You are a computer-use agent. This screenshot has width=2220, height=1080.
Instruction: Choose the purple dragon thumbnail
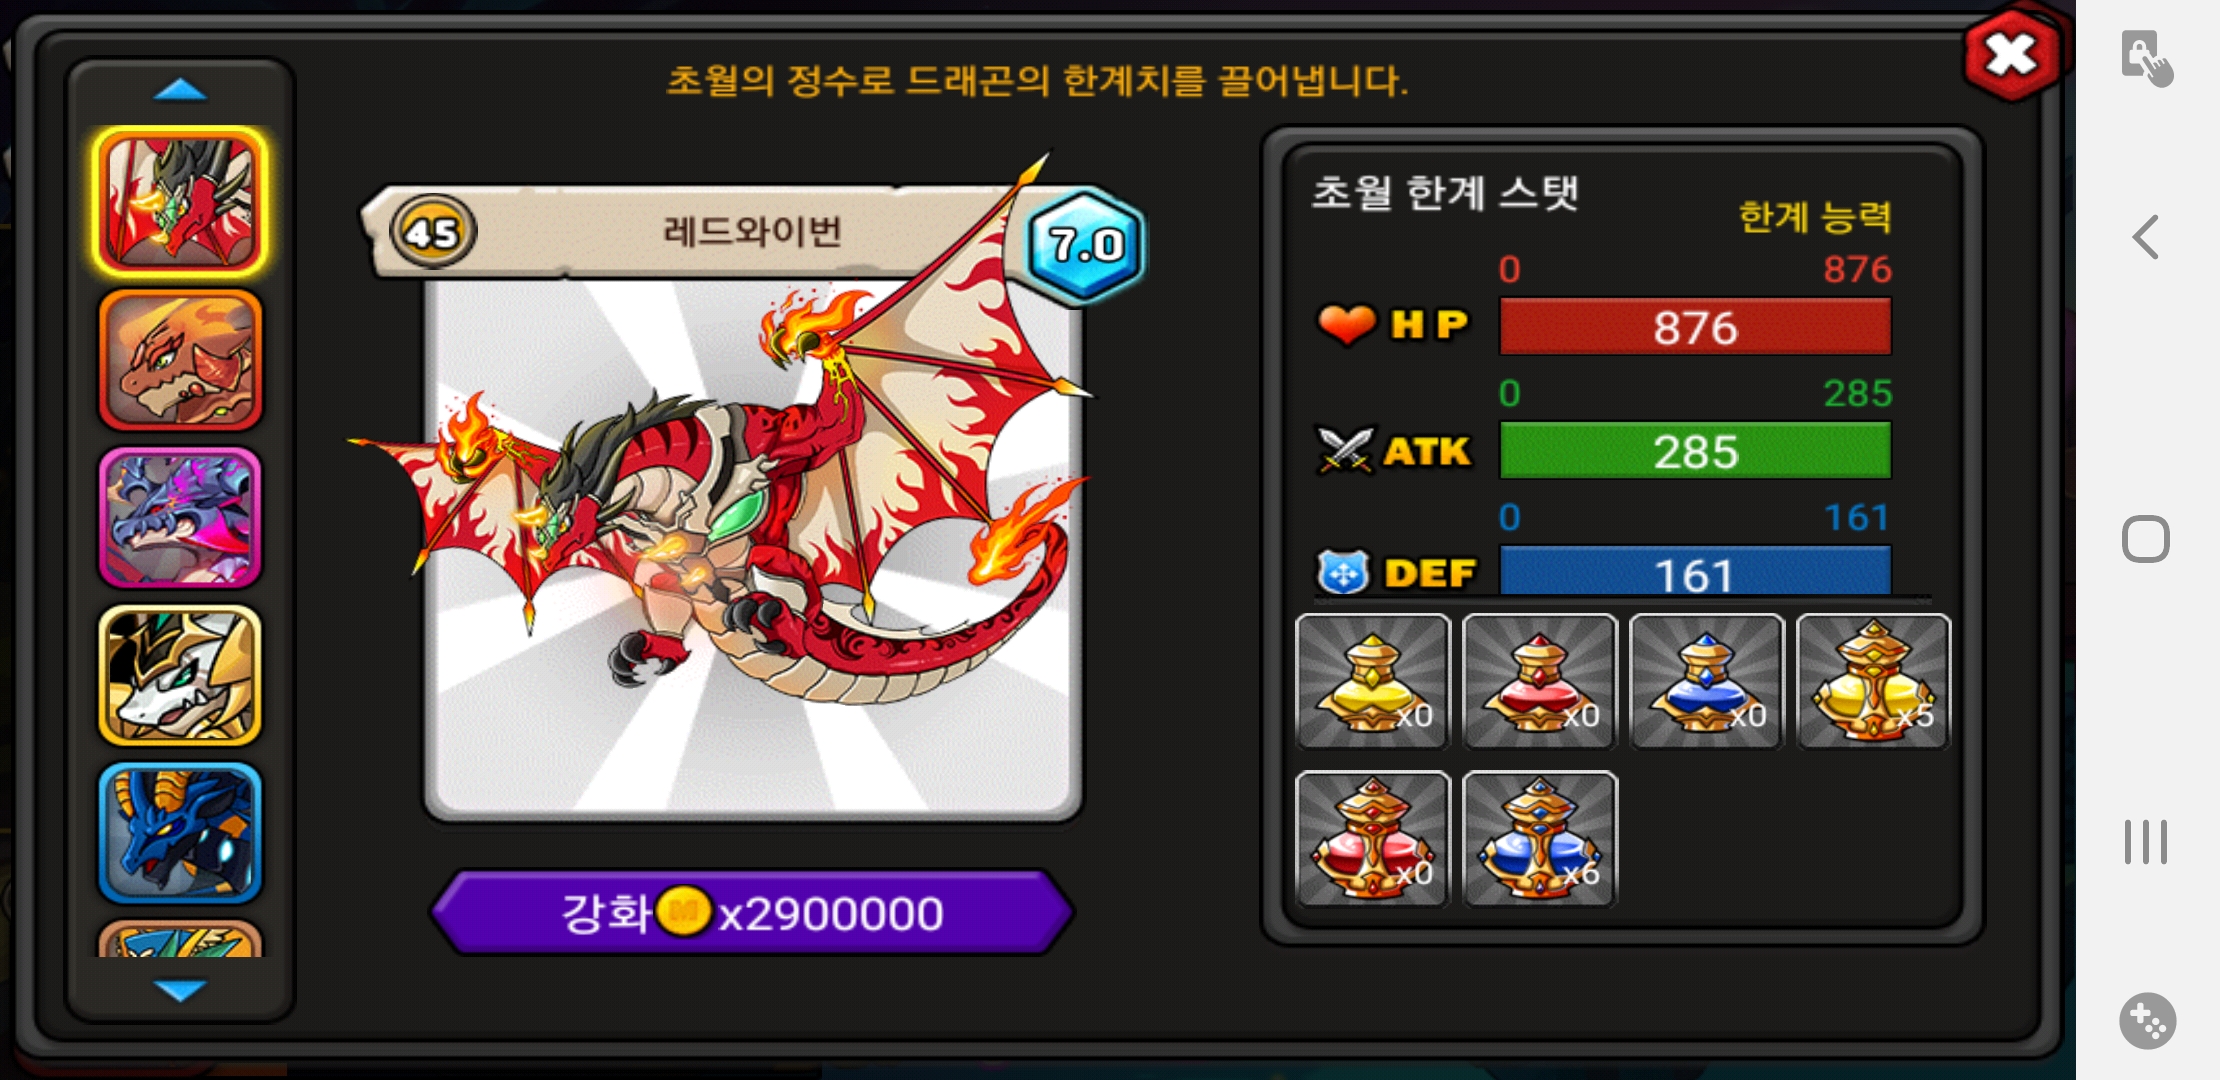click(180, 517)
